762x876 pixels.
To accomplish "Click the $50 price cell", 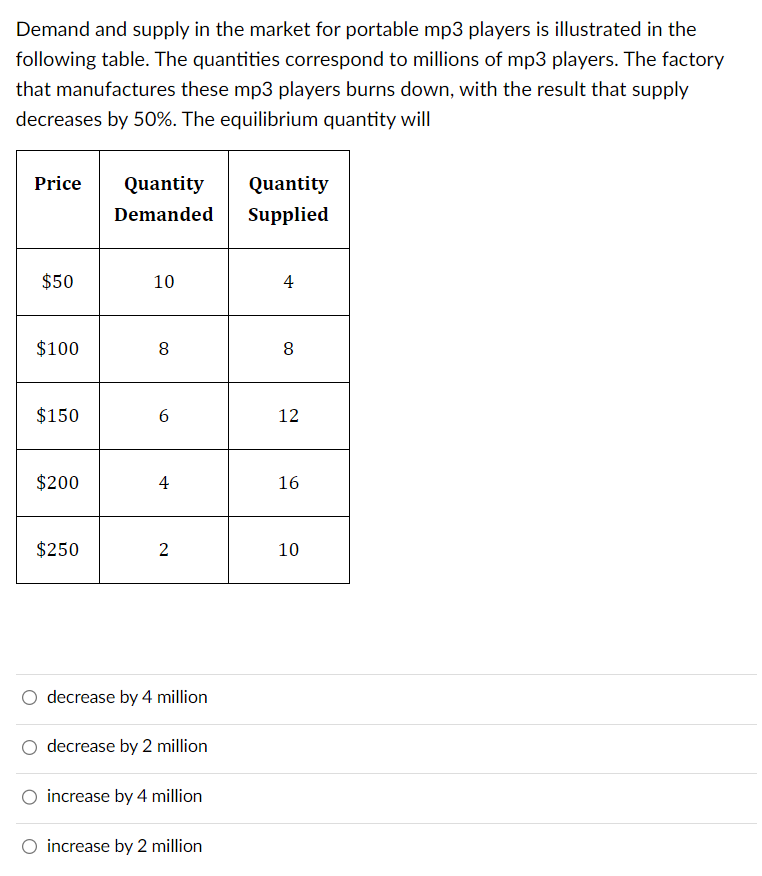I will point(57,282).
